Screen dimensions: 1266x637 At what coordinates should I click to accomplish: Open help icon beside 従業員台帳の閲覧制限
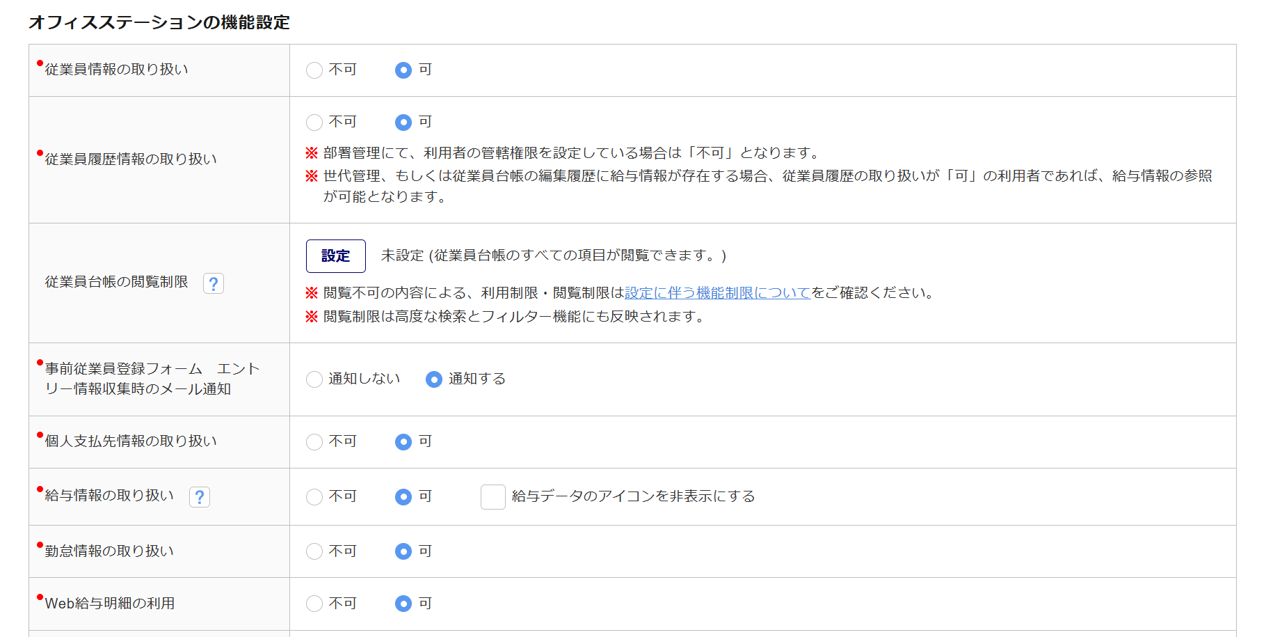213,283
